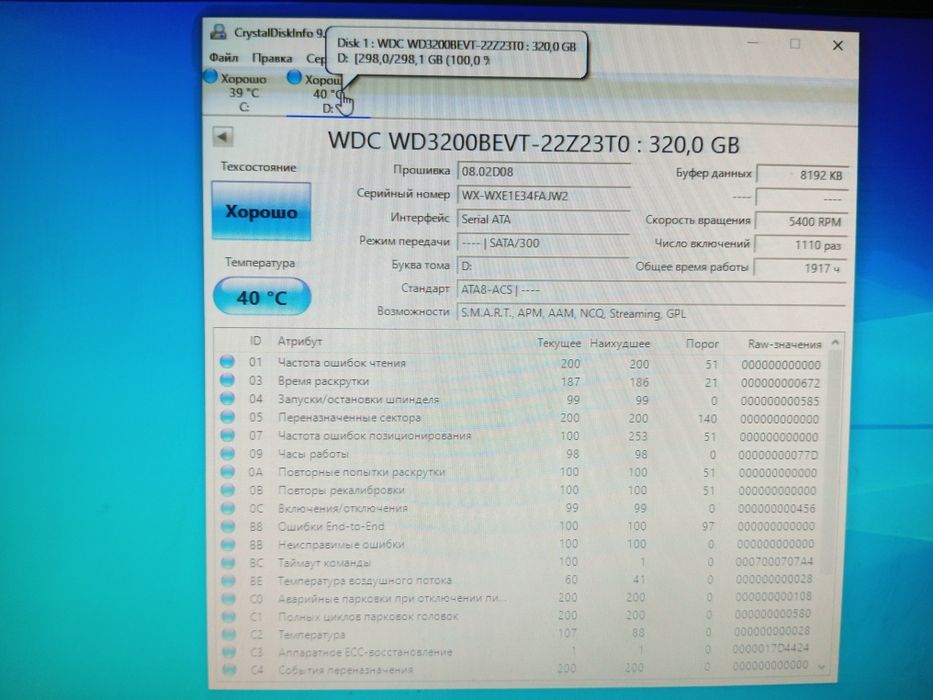This screenshot has width=933, height=700.
Task: Click status icon for attribute BE
Action: click(228, 580)
